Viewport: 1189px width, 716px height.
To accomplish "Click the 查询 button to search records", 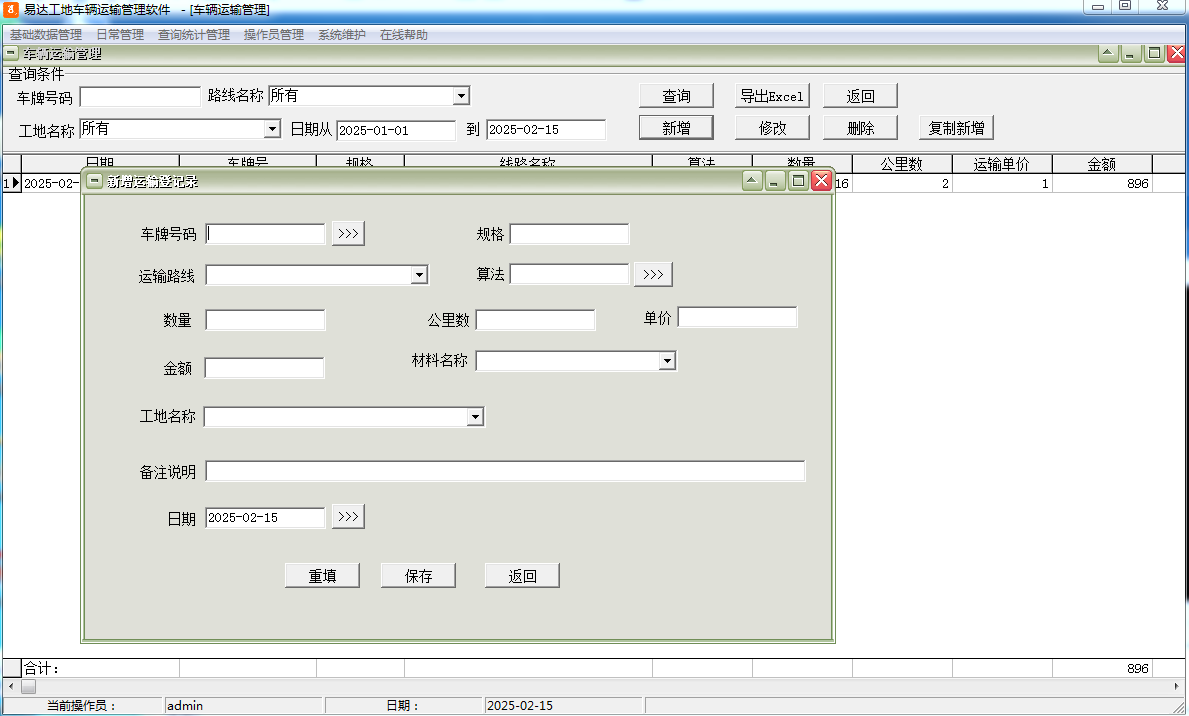I will (676, 95).
